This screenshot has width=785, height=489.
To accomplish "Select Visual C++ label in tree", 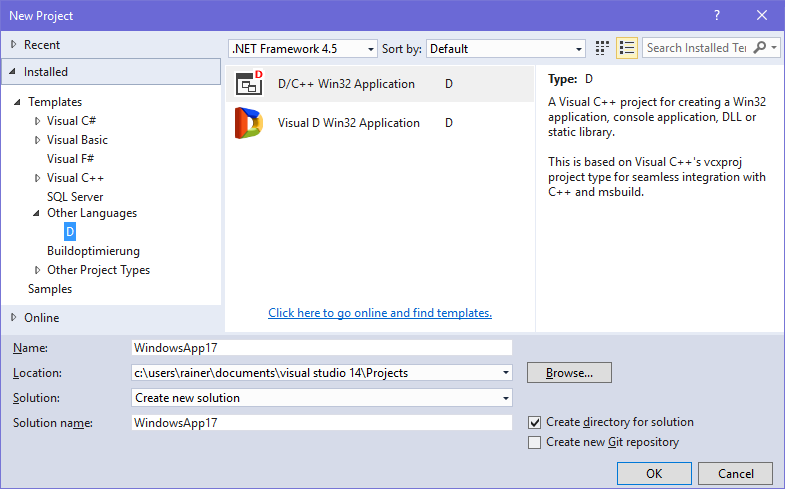I will 76,178.
